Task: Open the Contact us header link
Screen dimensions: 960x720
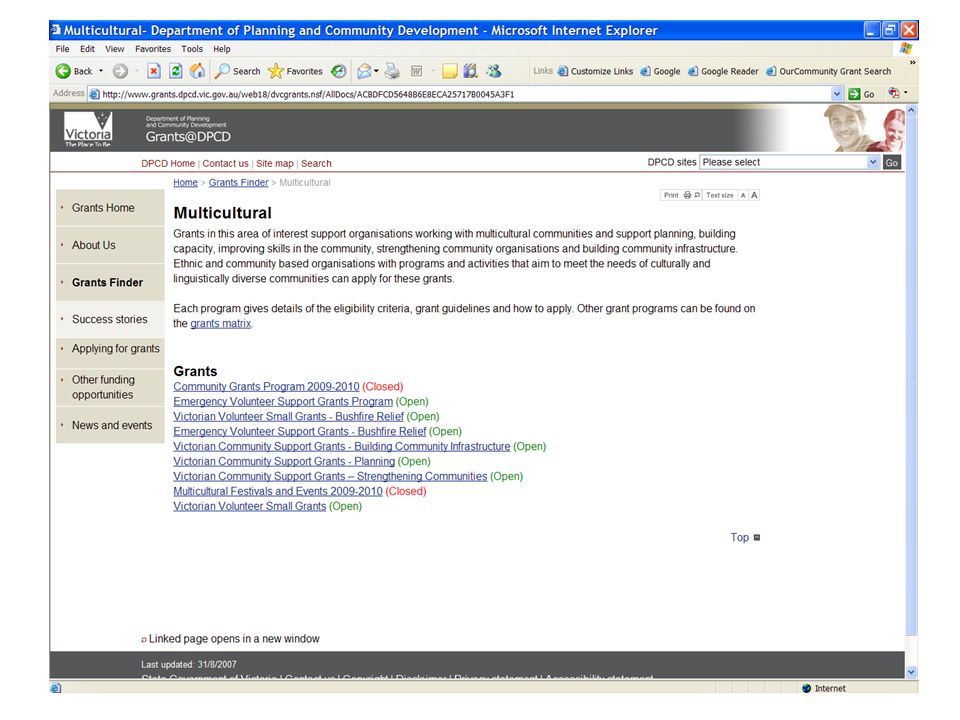Action: 225,163
